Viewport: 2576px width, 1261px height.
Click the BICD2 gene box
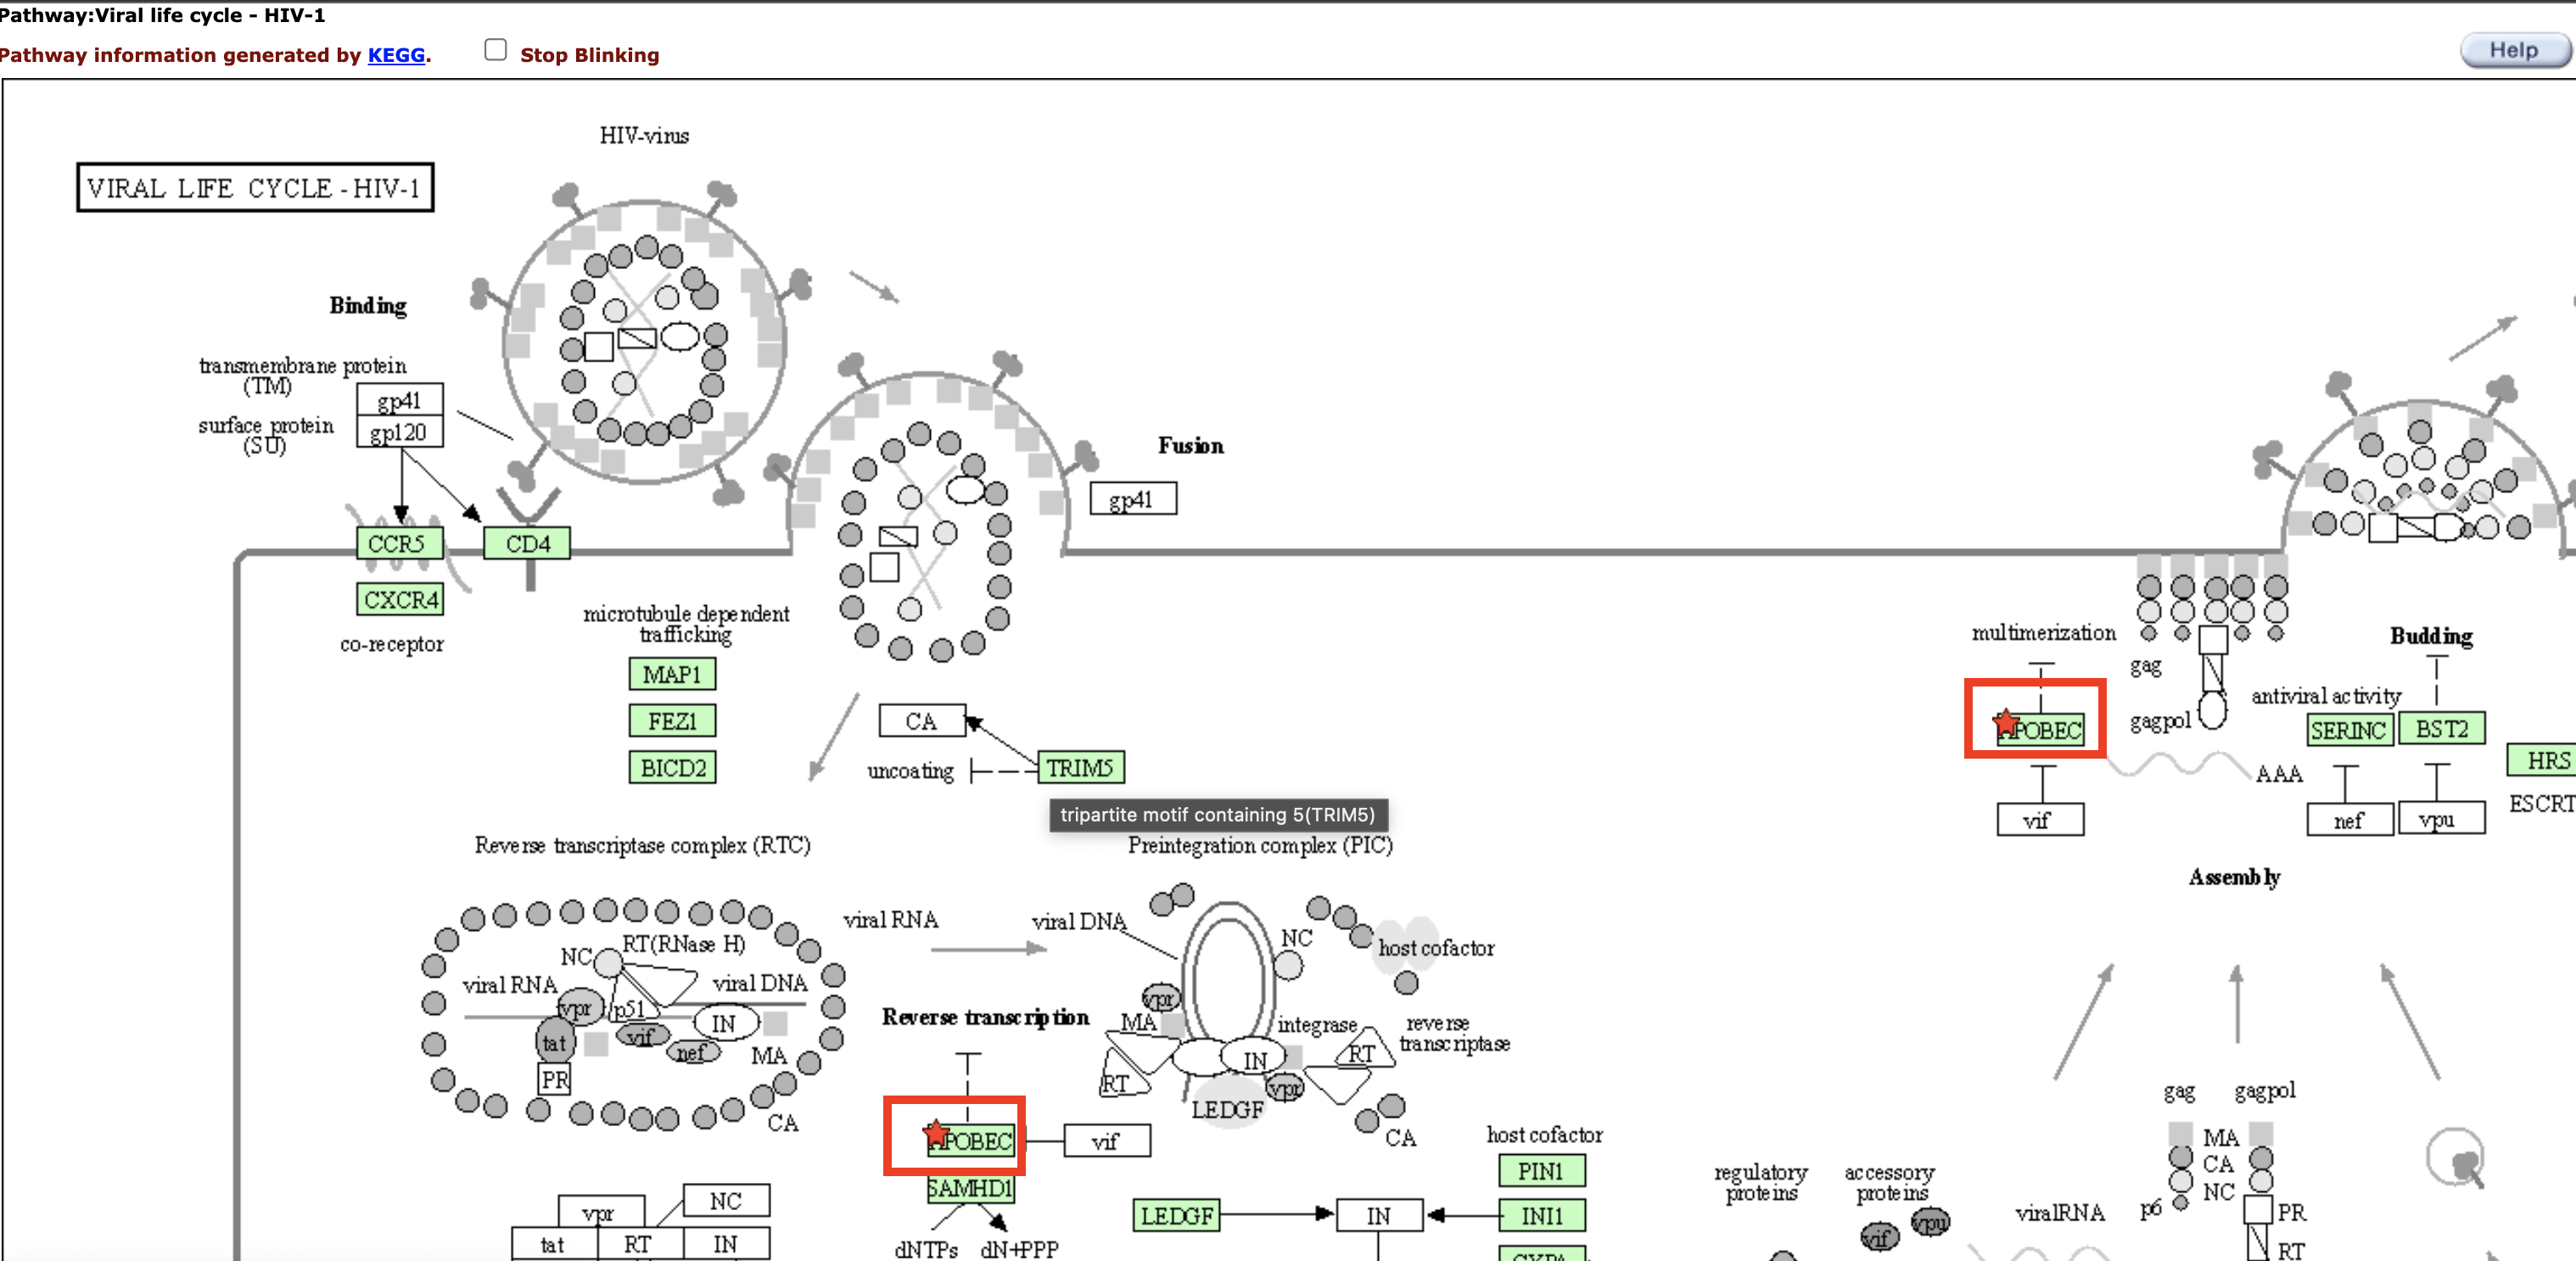(x=672, y=768)
